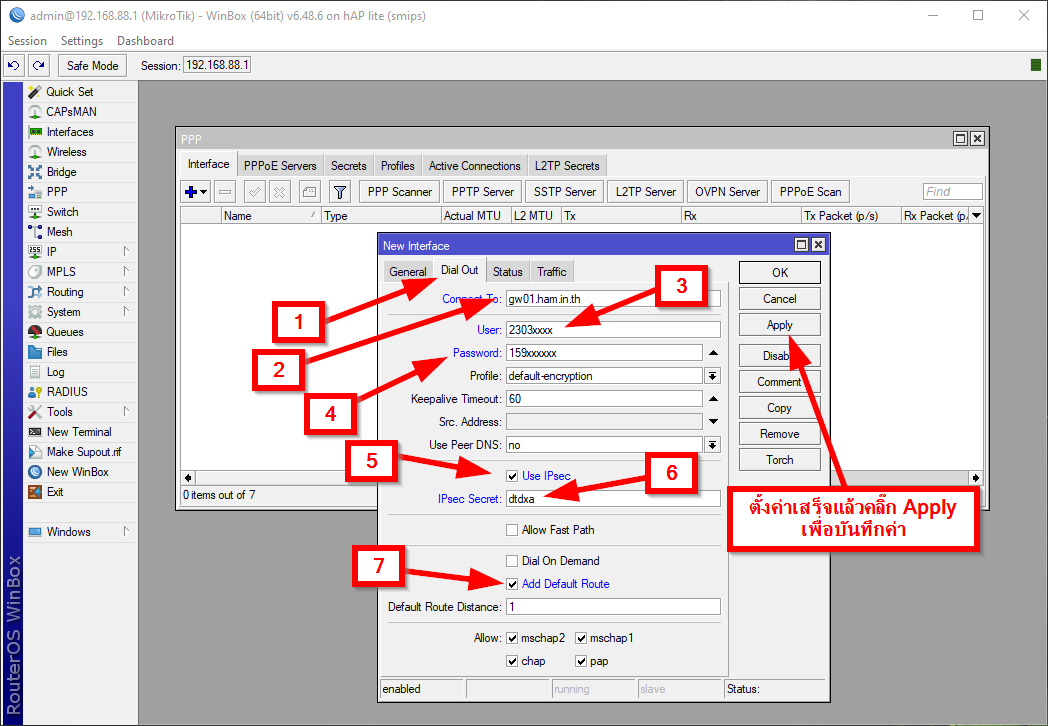Toggle Use IPsec checkbox
Screen dimensions: 1048x726
[512, 476]
